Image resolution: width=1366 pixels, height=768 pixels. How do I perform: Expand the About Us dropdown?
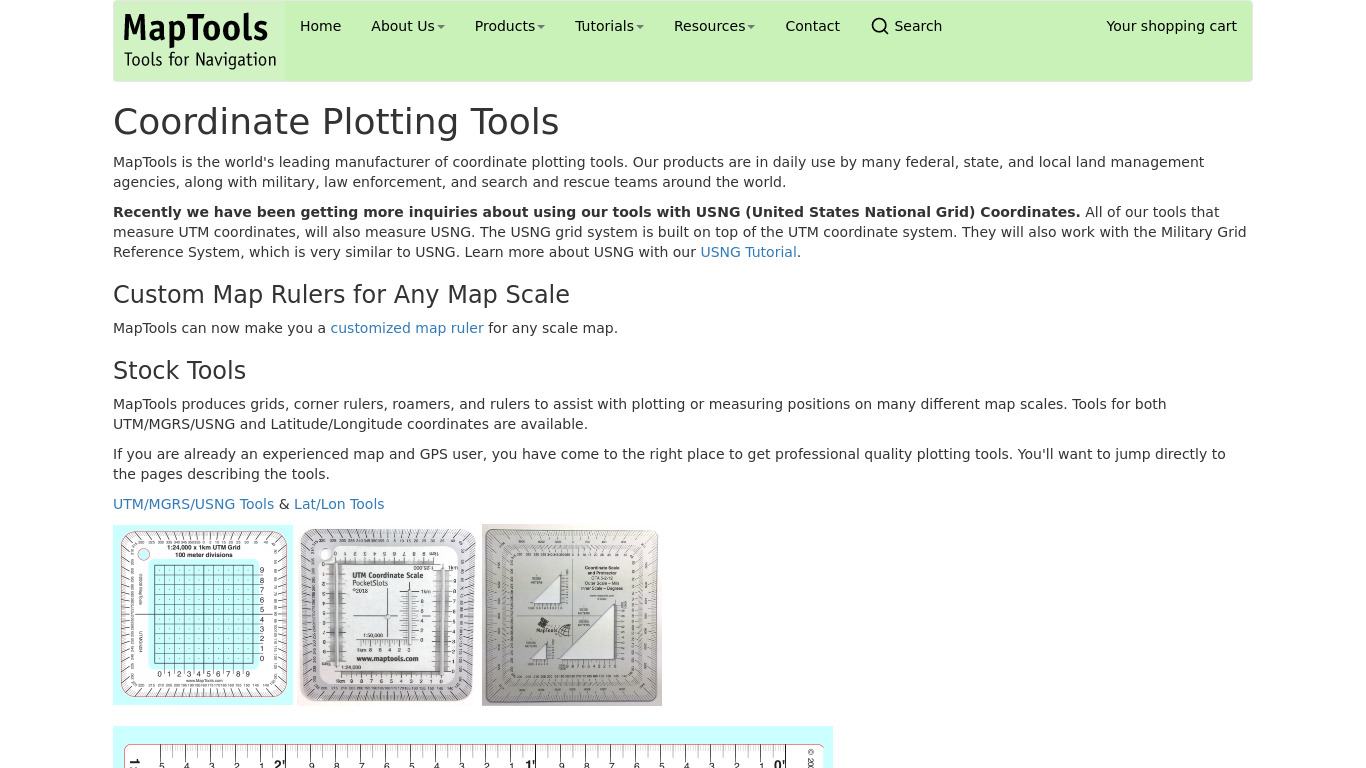(x=408, y=26)
